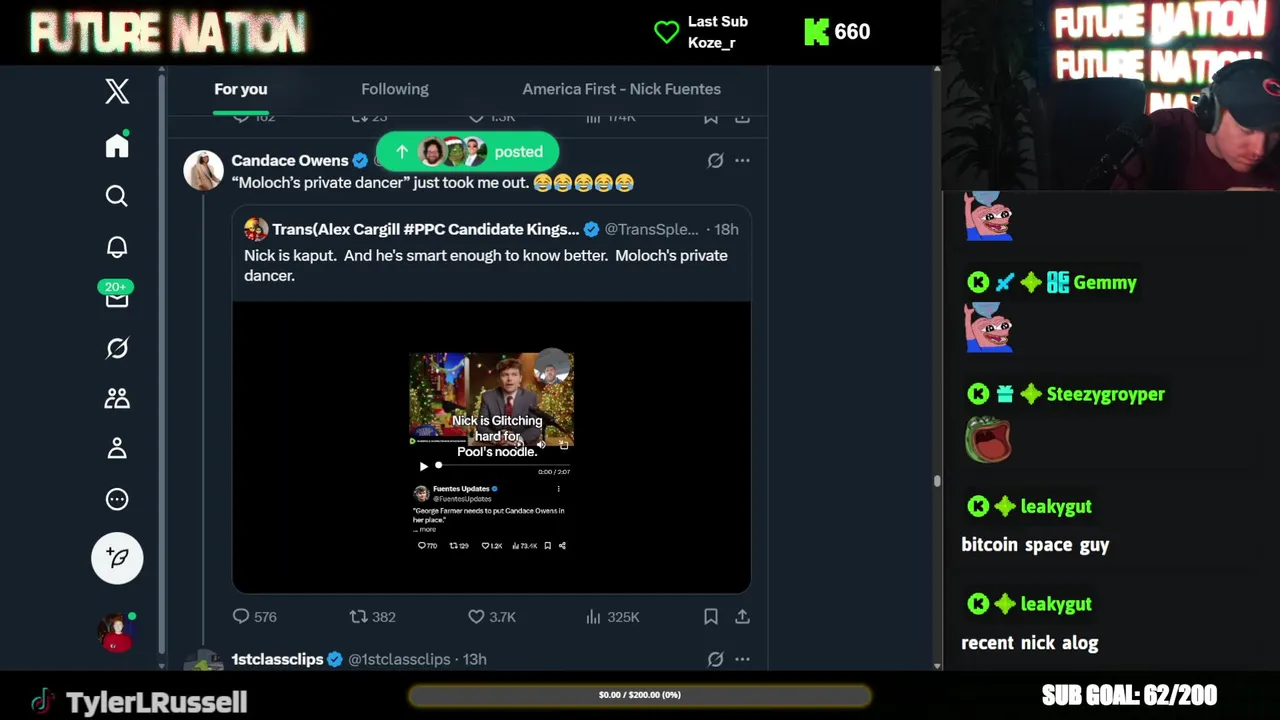Click 'TylerLRussell' overlay text
The height and width of the screenshot is (720, 1280).
[x=156, y=702]
